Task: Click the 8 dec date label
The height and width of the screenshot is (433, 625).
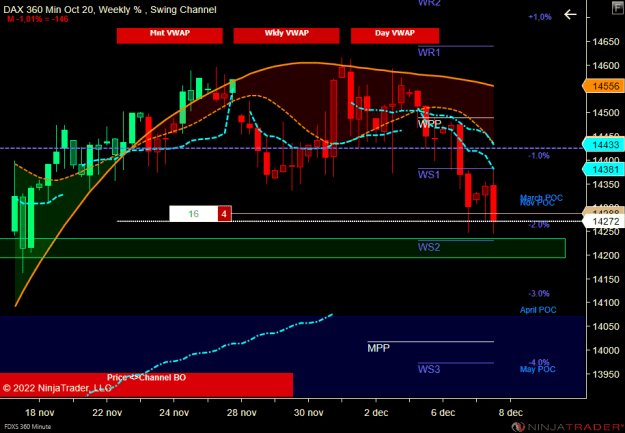Action: coord(510,413)
